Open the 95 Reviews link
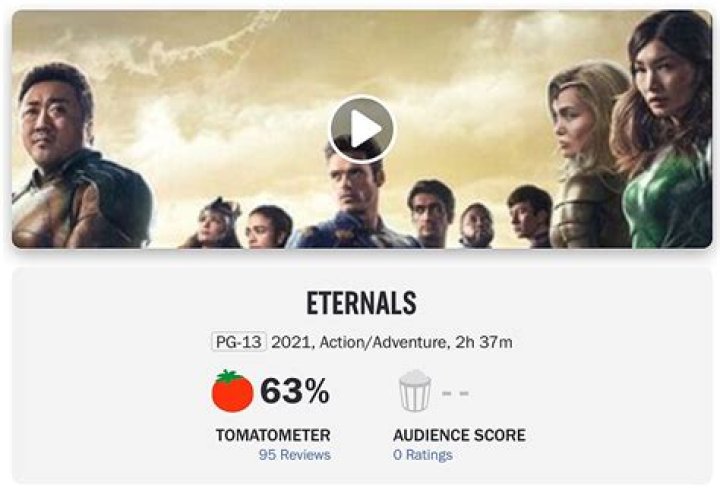 (x=294, y=455)
